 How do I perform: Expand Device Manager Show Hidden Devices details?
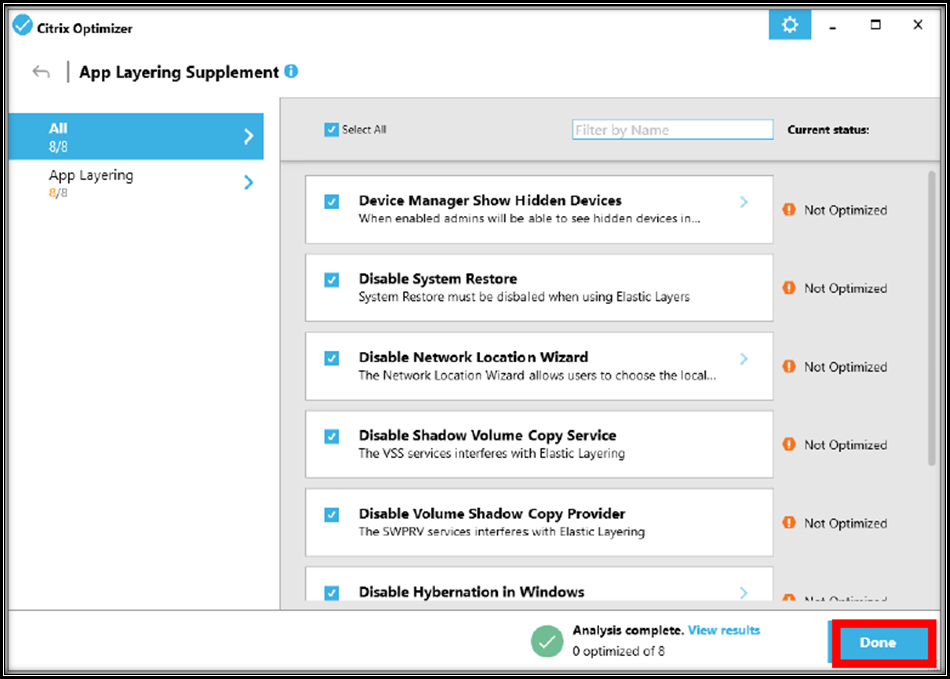coord(743,202)
